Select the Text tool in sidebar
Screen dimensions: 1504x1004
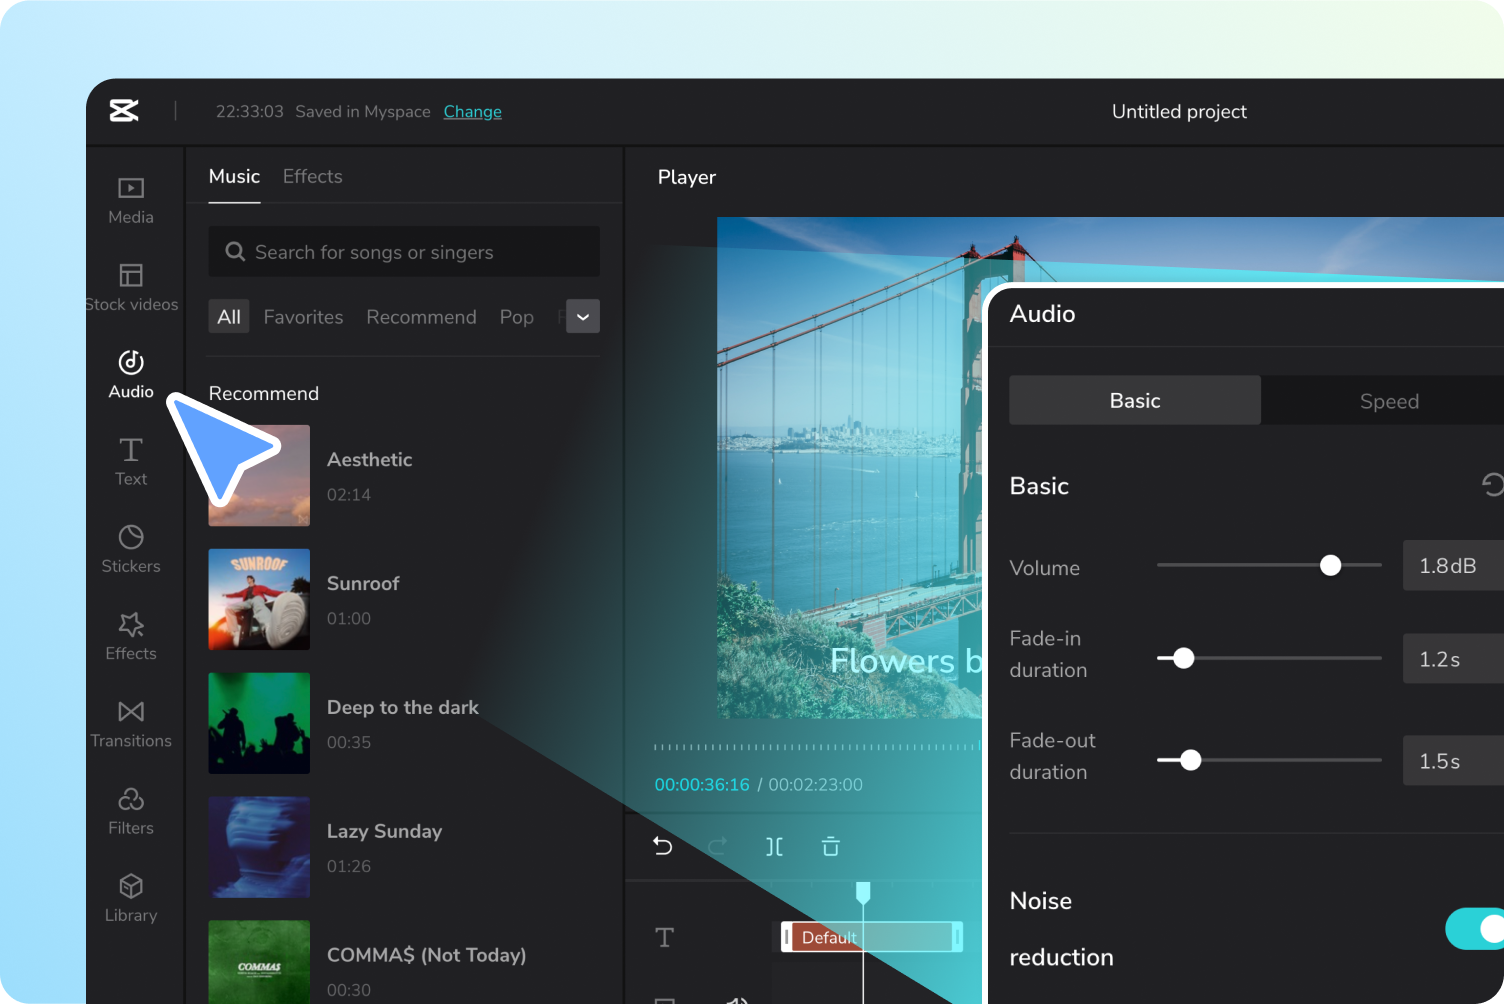[131, 462]
